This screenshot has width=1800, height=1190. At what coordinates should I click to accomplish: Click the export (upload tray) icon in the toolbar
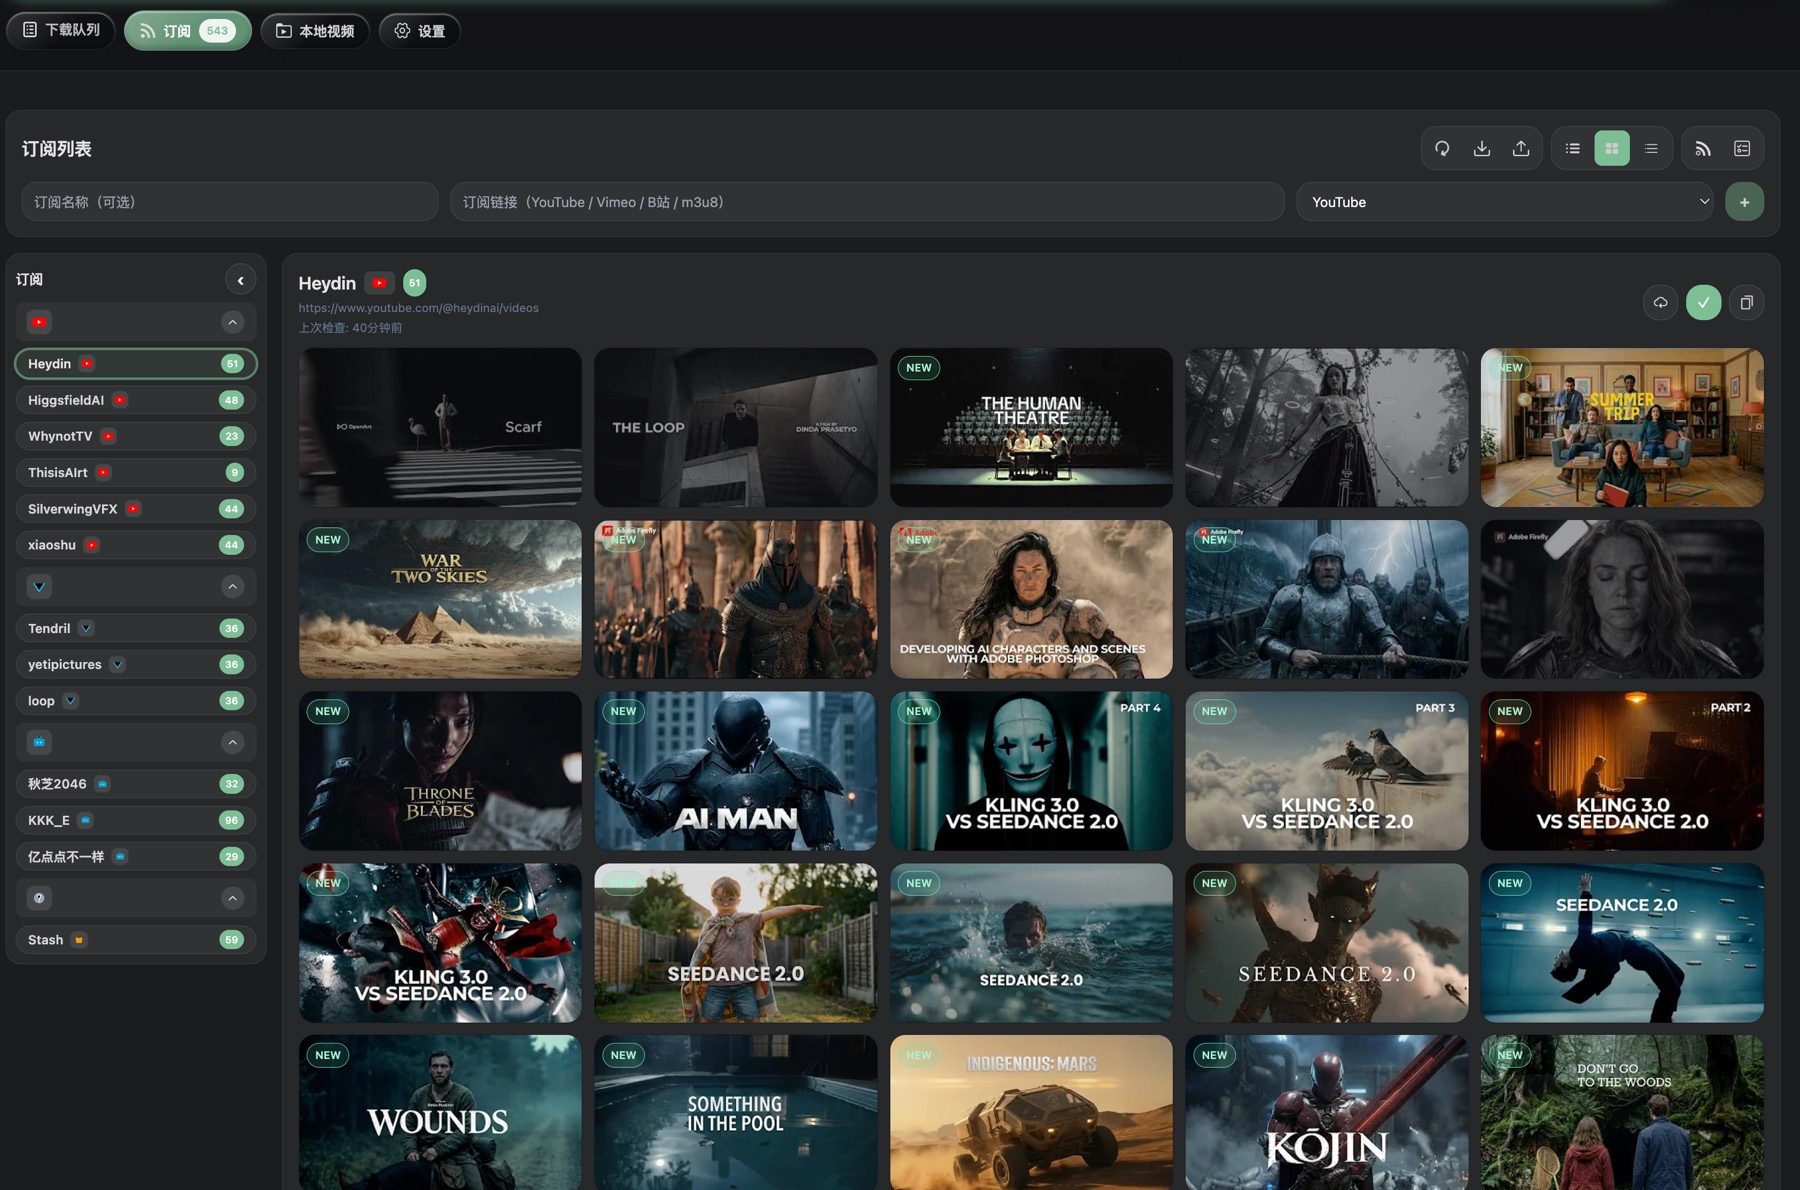click(x=1521, y=149)
